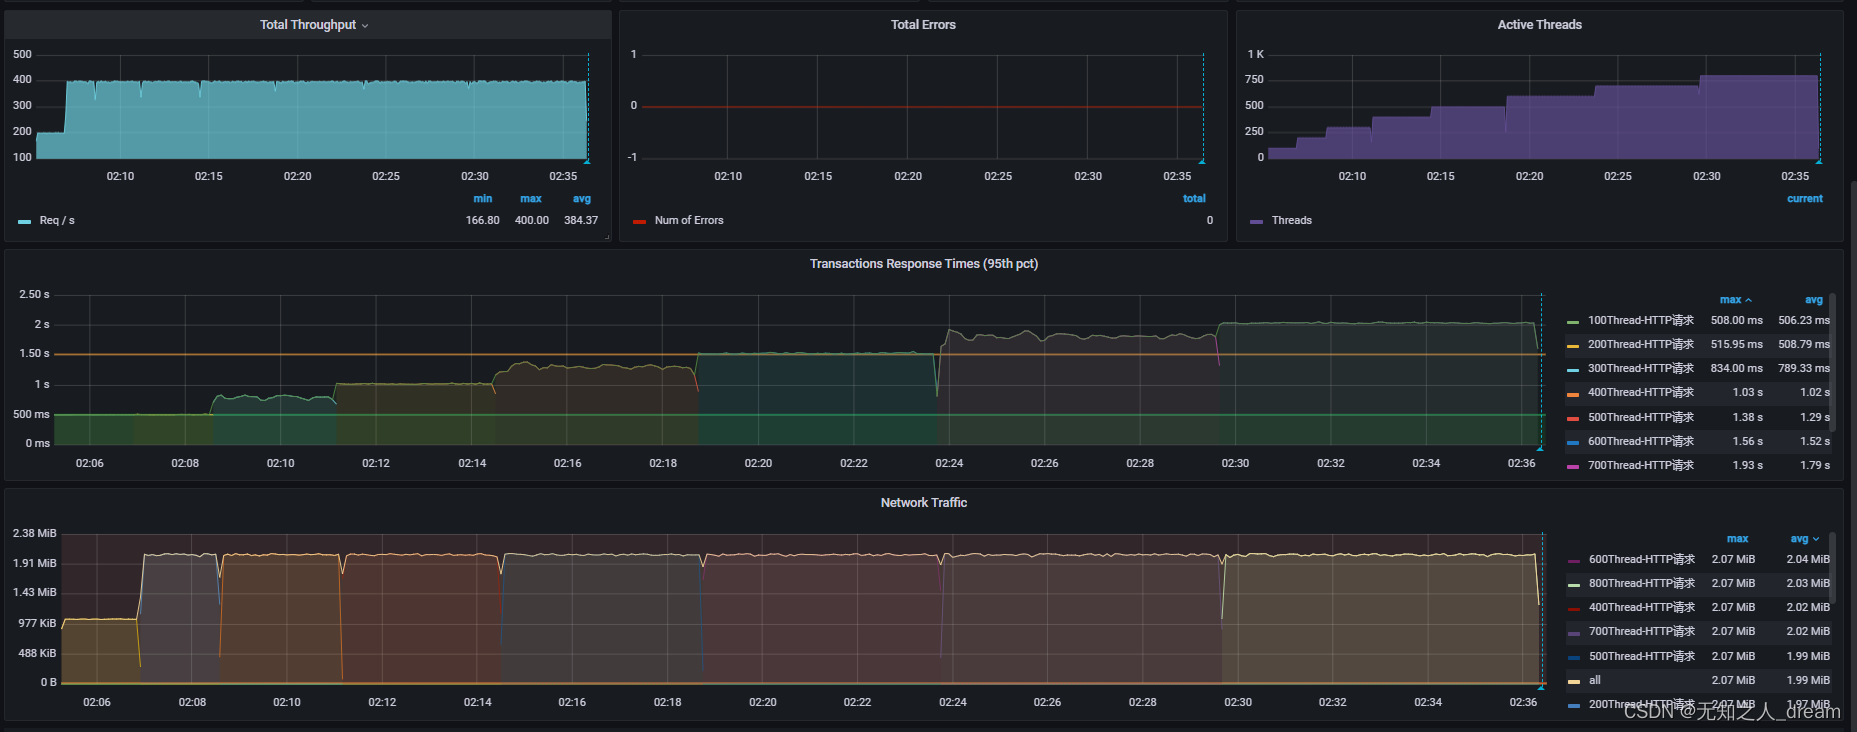The width and height of the screenshot is (1857, 732).
Task: Click the 500Thread color swatch in Response Times
Action: 1573,419
